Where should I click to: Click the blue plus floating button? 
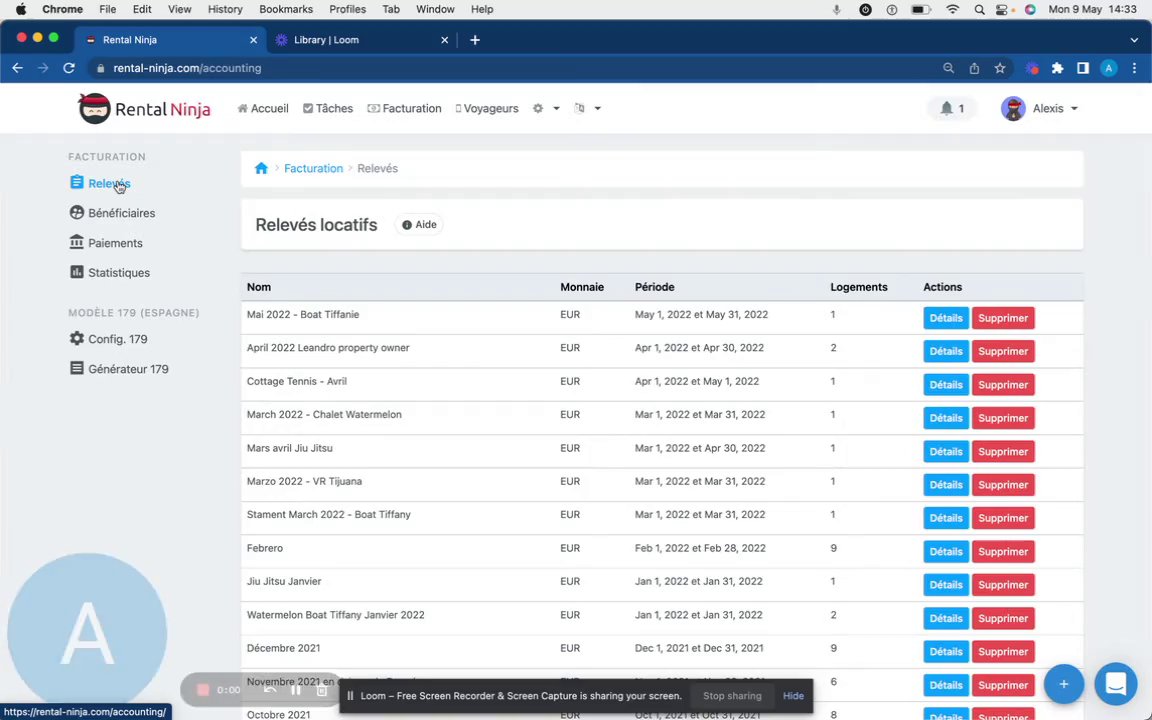pos(1063,684)
